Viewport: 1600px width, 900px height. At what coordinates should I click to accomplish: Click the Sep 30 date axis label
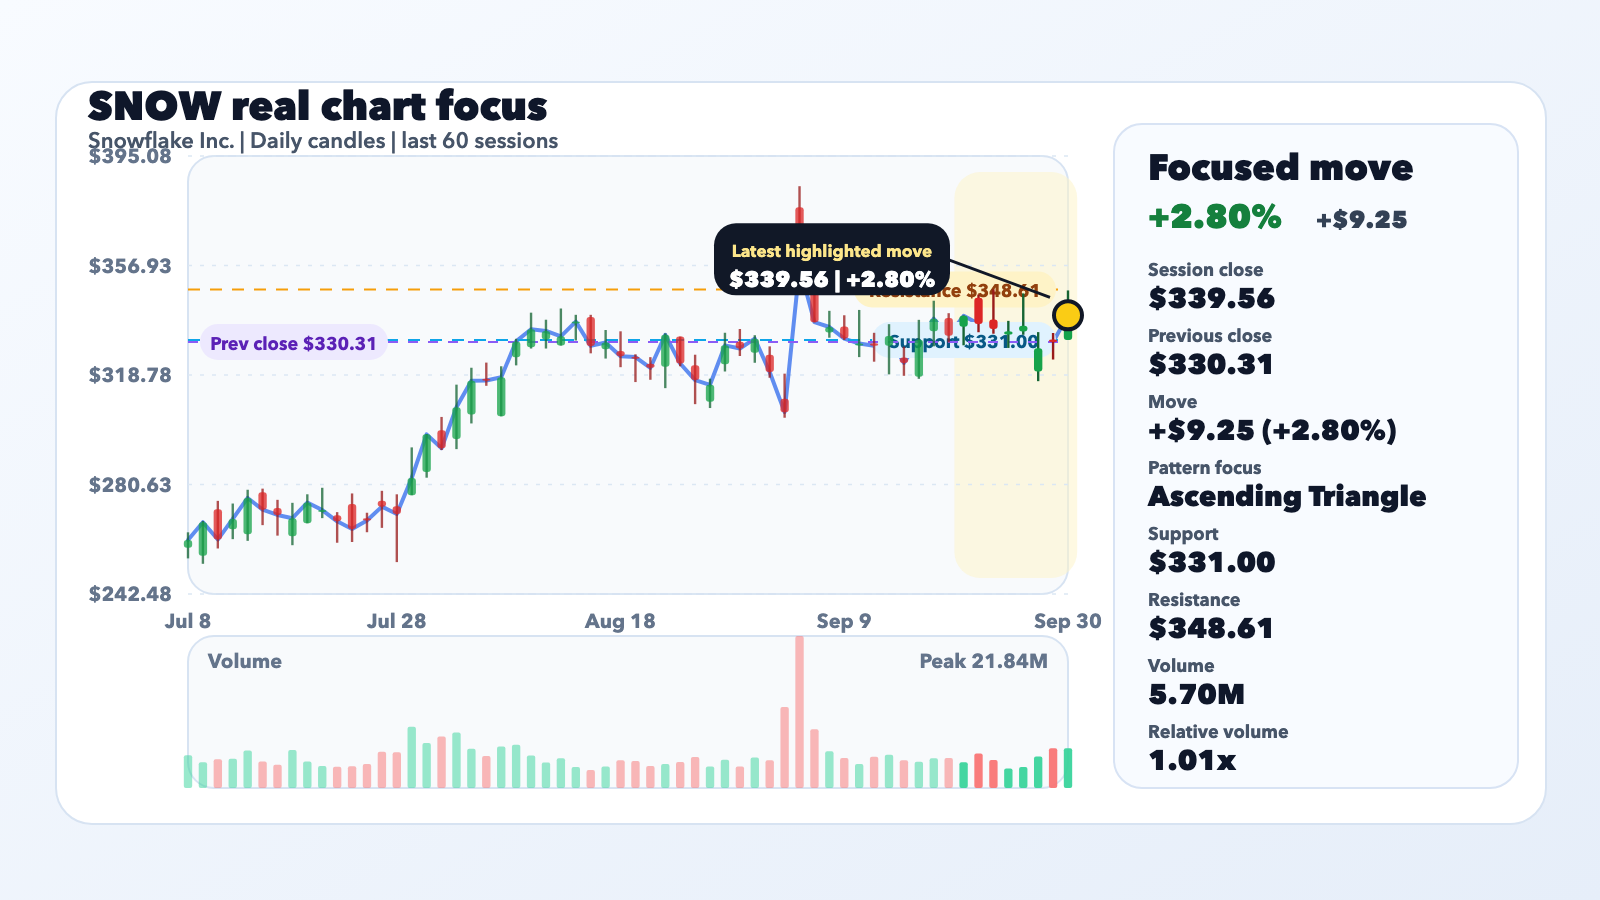[1067, 621]
